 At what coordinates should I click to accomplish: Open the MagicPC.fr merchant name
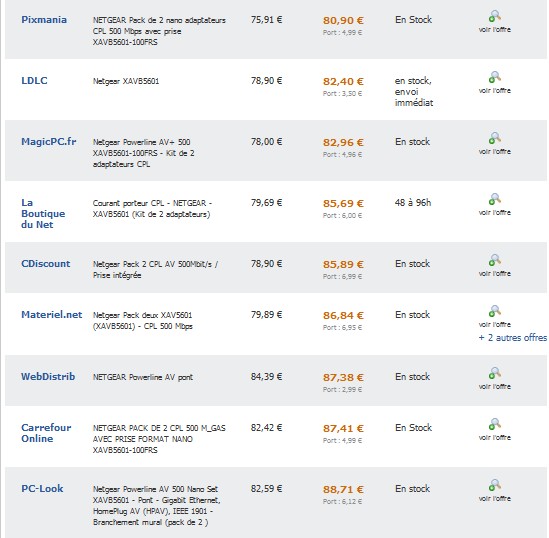pyautogui.click(x=49, y=142)
